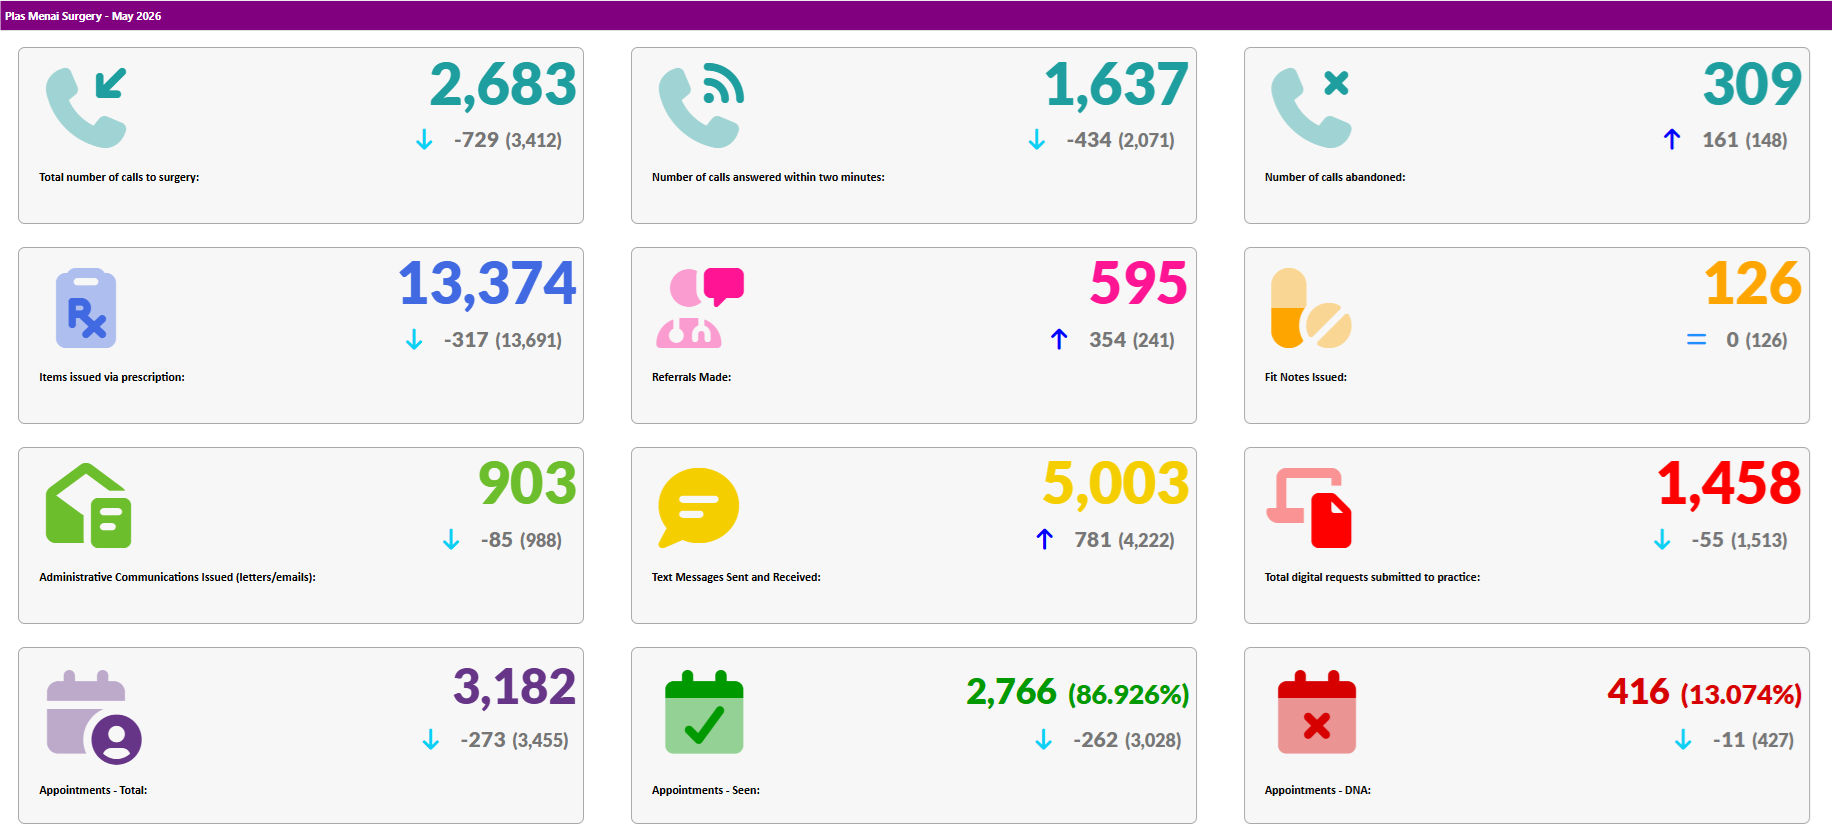
Task: Select the answered calls value 1,637
Action: coord(1117,85)
